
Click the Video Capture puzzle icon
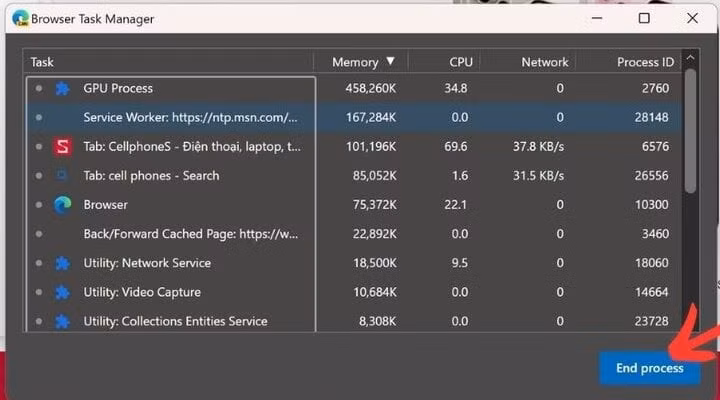(62, 292)
